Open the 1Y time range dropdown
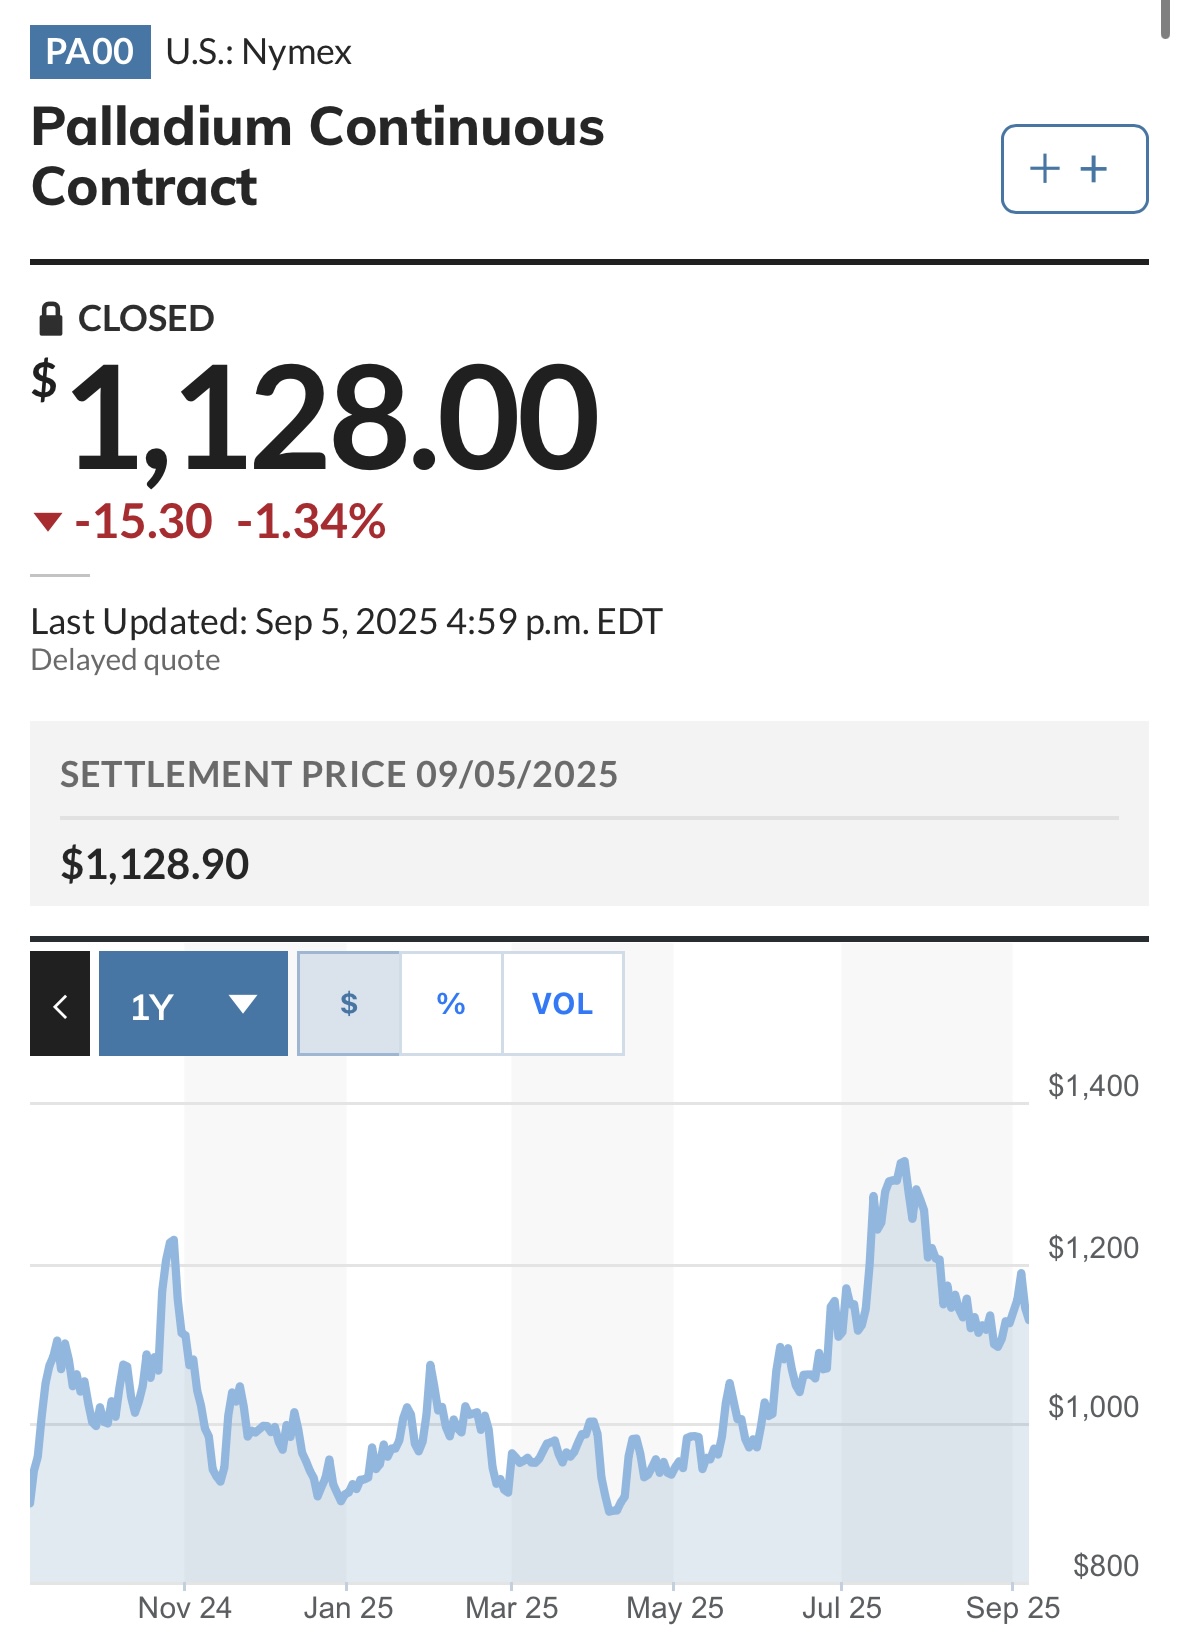Viewport: 1179px width, 1634px height. tap(193, 1004)
